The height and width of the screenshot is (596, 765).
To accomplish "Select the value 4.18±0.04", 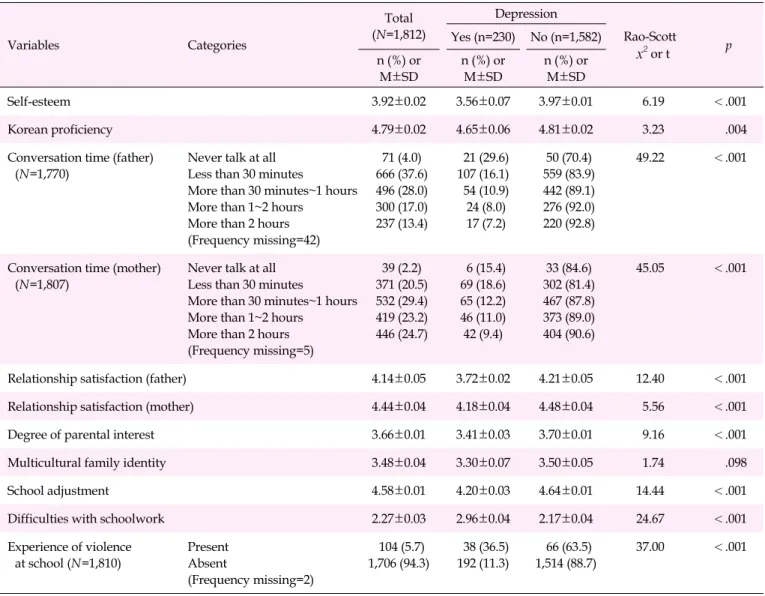I will pyautogui.click(x=483, y=406).
